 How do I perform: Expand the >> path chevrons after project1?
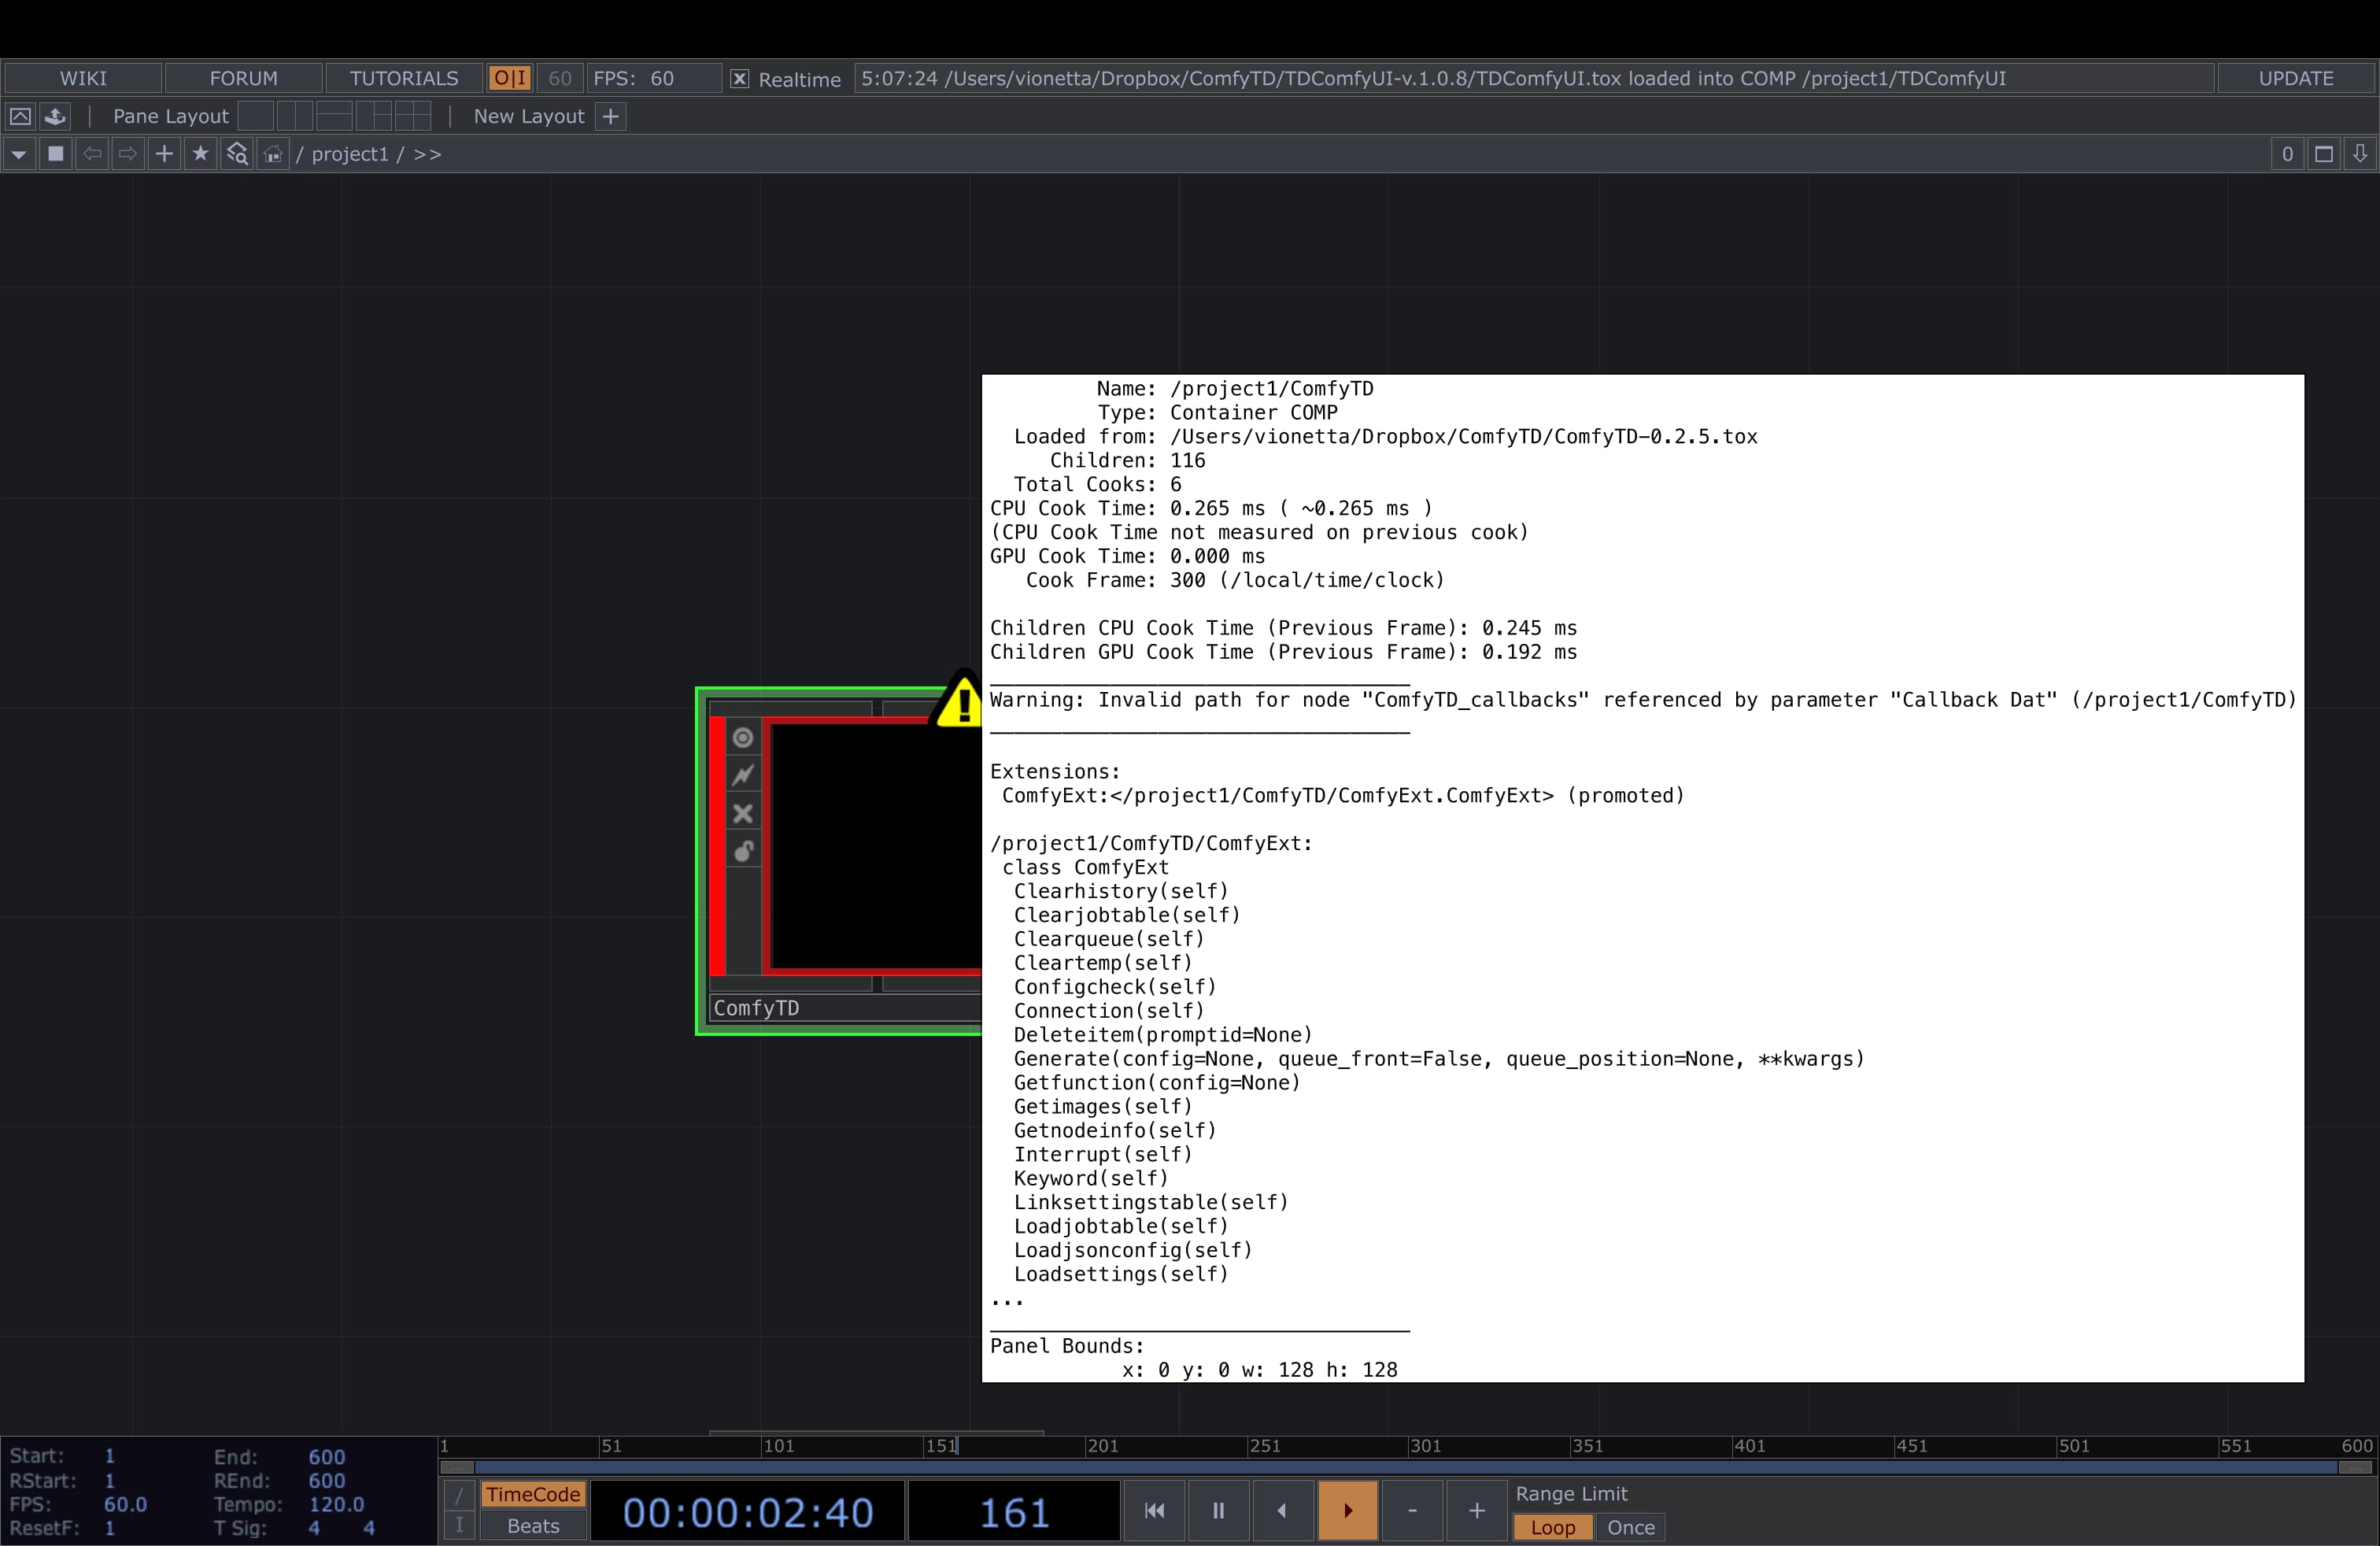(427, 154)
